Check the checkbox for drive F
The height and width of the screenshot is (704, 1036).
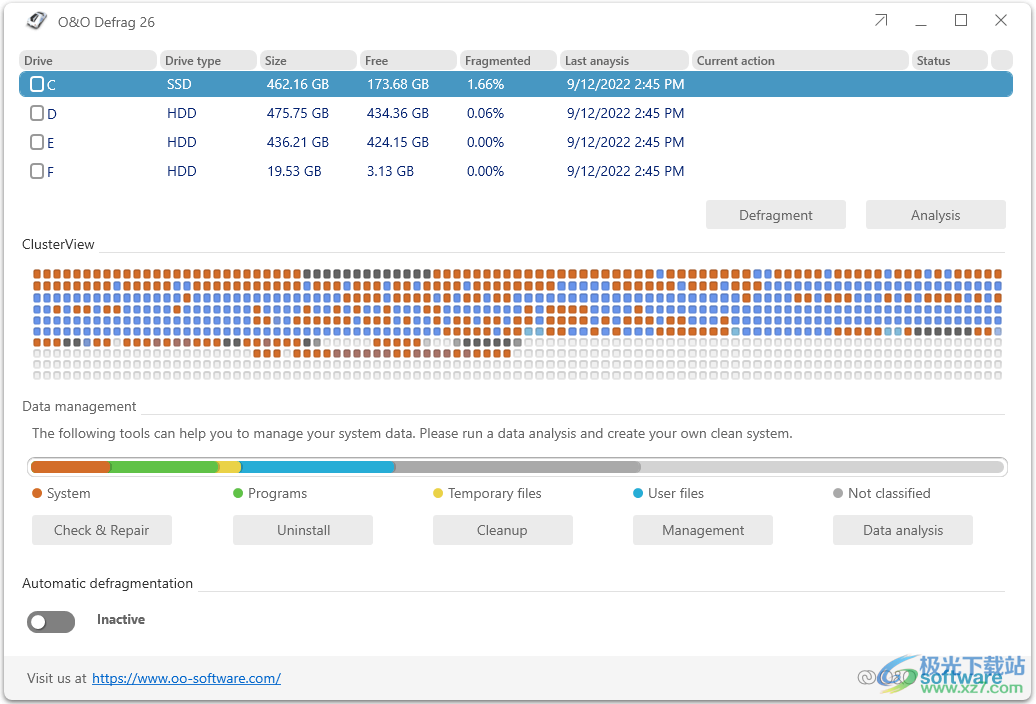(x=37, y=171)
